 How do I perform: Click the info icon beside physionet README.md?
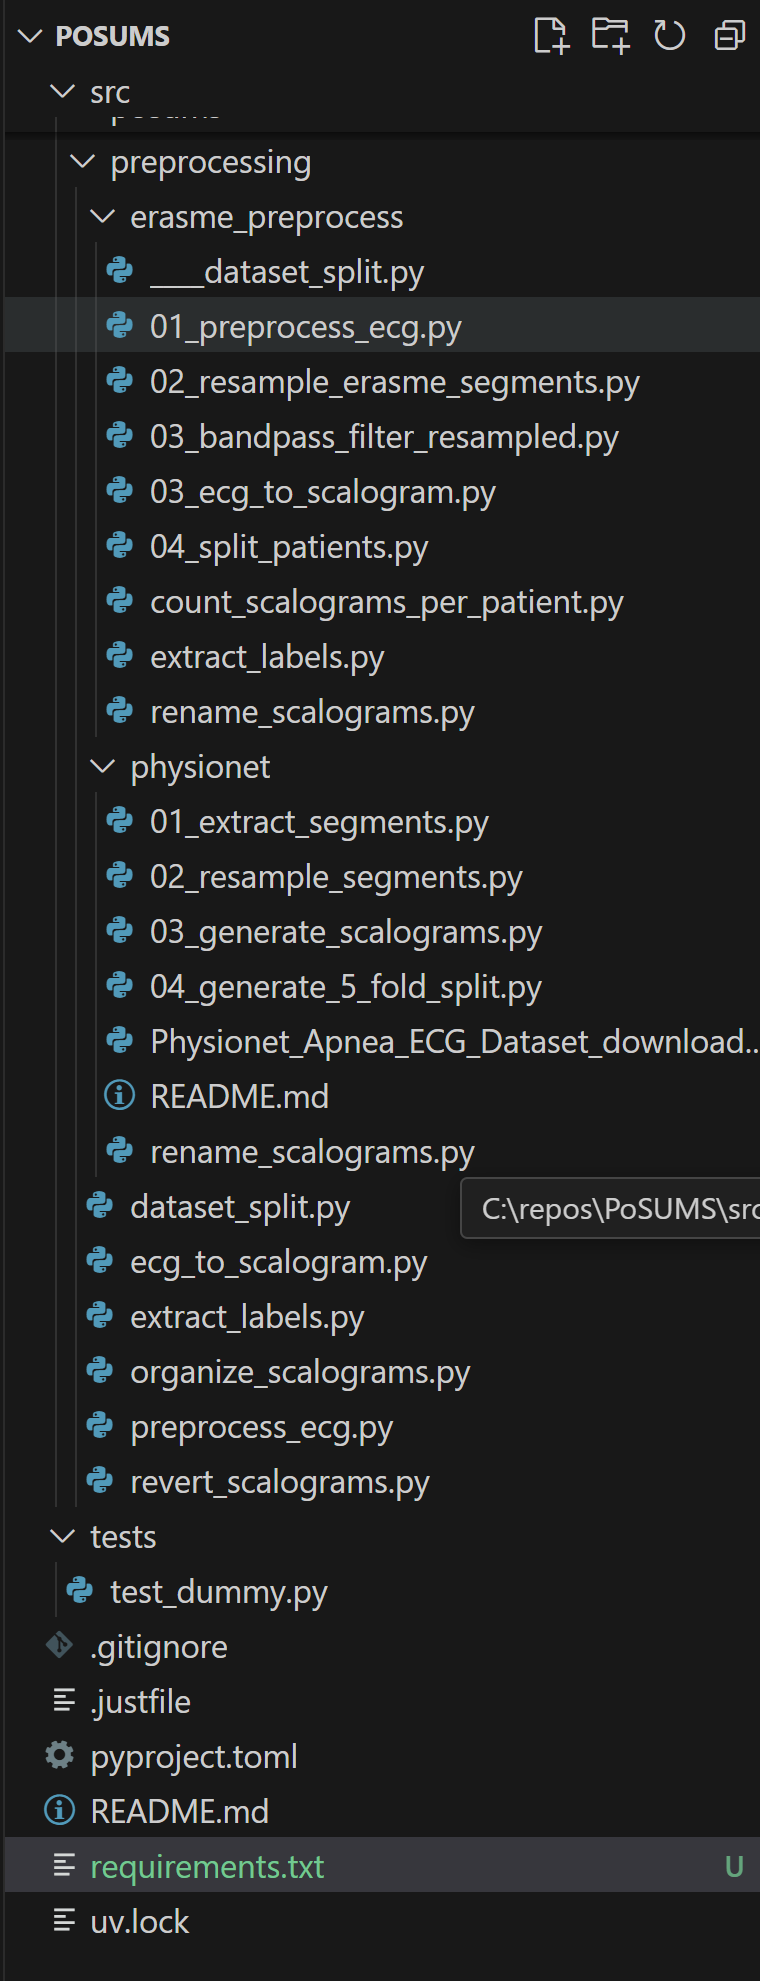[120, 1096]
